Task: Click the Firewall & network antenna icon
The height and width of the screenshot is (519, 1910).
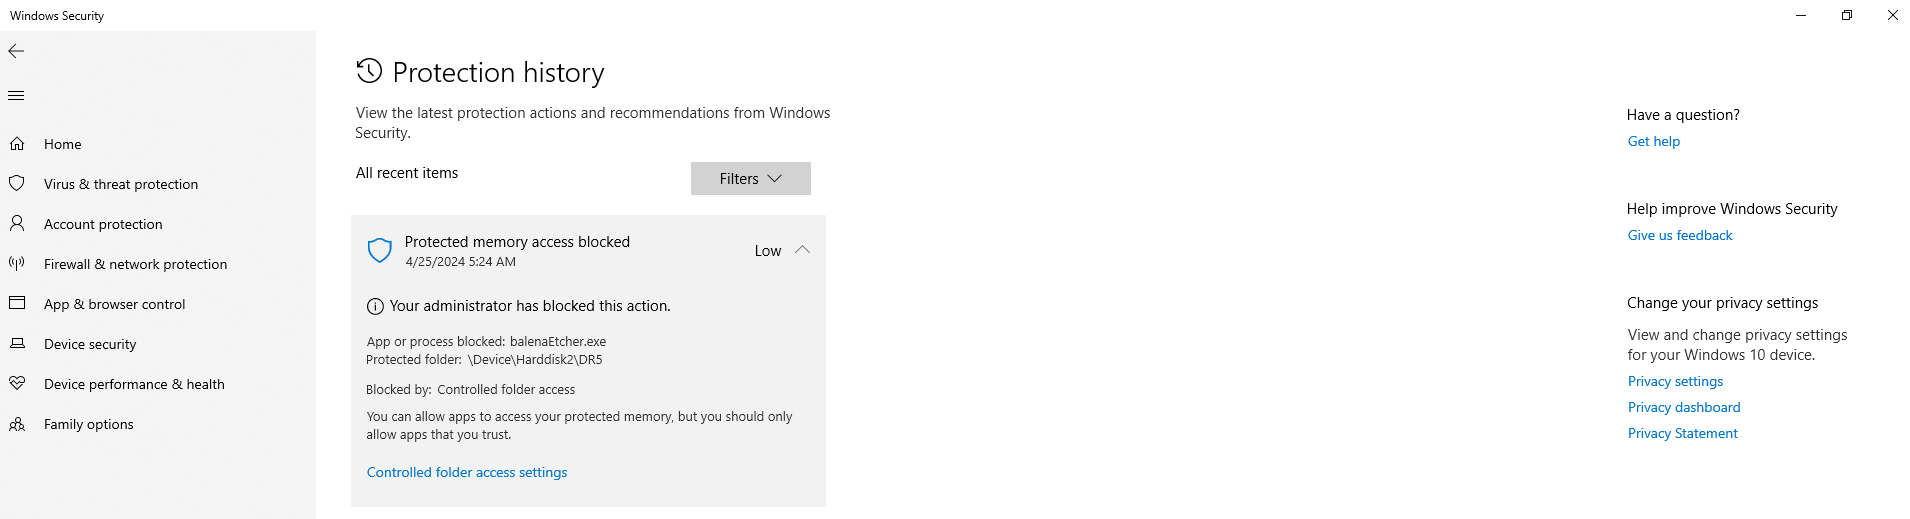Action: pos(17,264)
